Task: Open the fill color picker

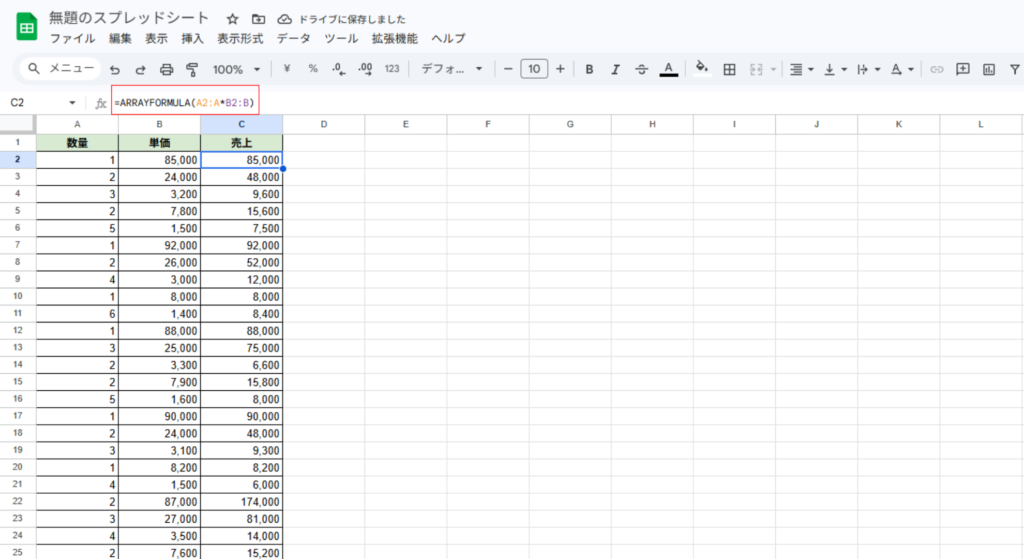Action: click(x=701, y=69)
